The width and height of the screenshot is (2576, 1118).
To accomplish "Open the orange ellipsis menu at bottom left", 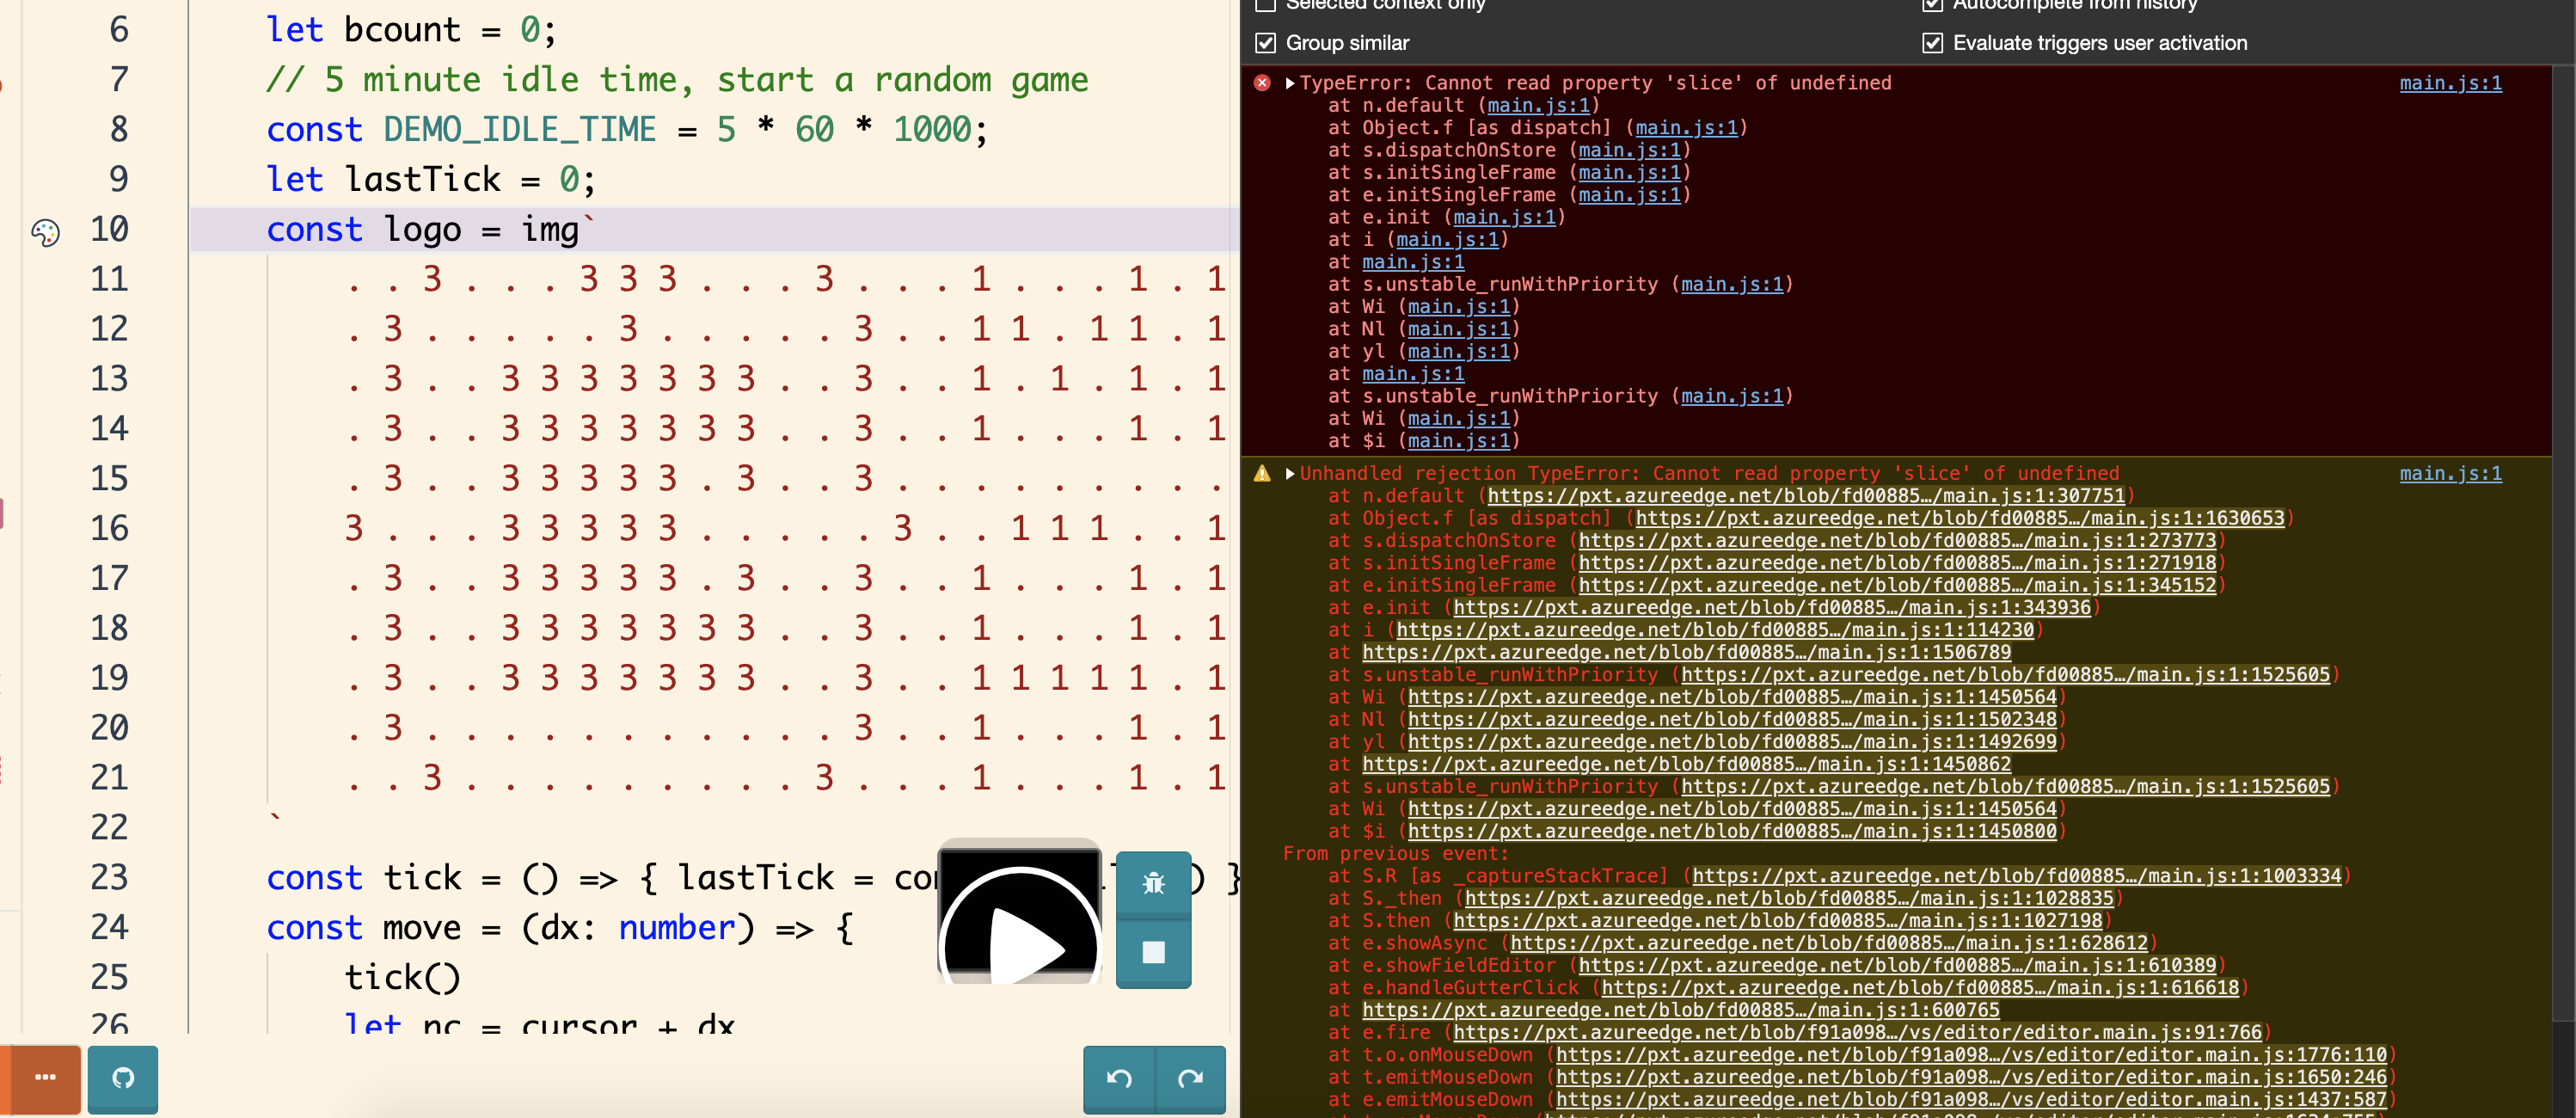I will tap(44, 1080).
